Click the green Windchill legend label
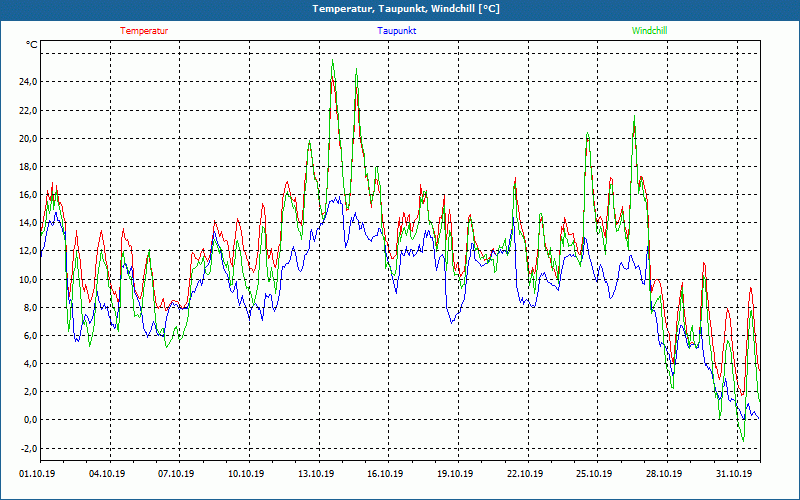 click(649, 31)
